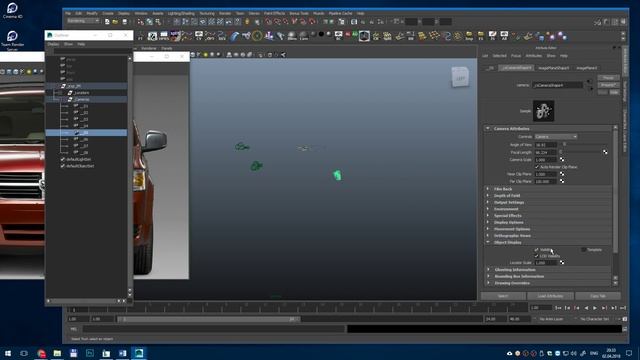This screenshot has width=640, height=360.
Task: Click the Copy Tab button
Action: (x=598, y=296)
